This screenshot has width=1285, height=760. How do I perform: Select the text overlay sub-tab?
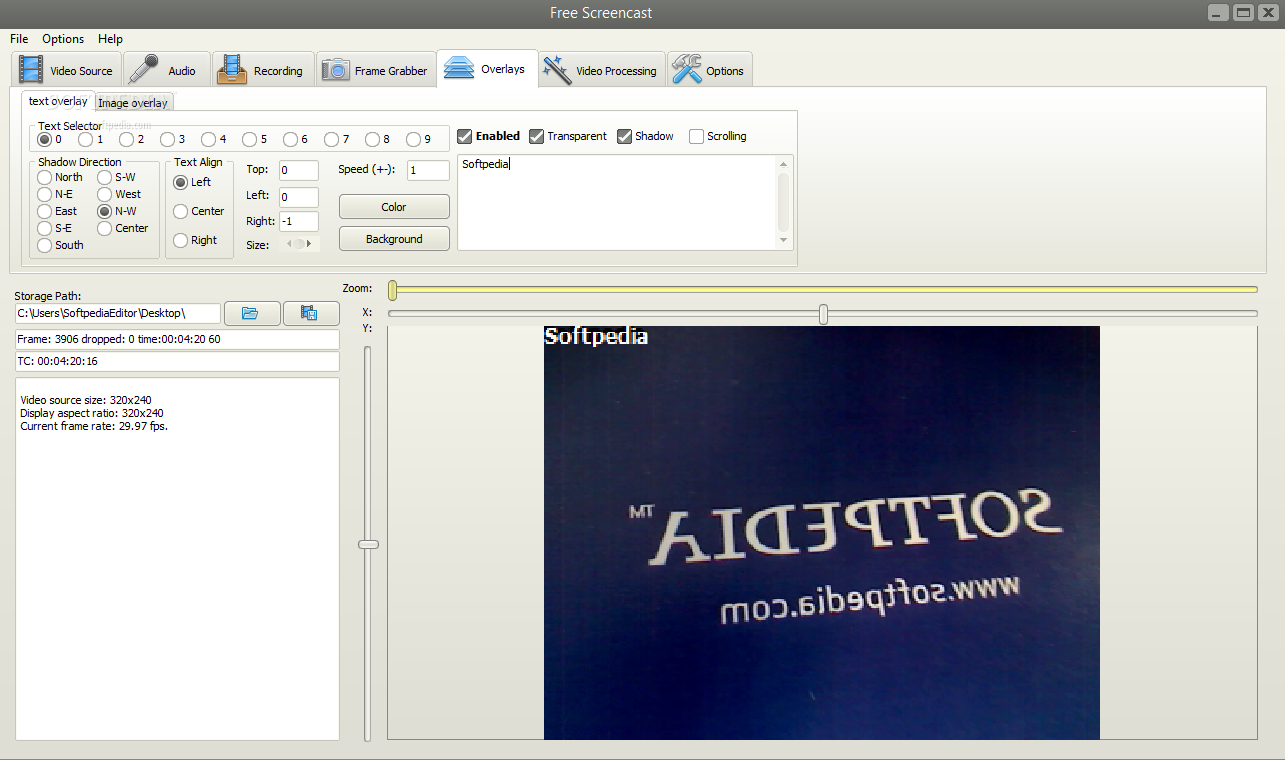pyautogui.click(x=58, y=101)
